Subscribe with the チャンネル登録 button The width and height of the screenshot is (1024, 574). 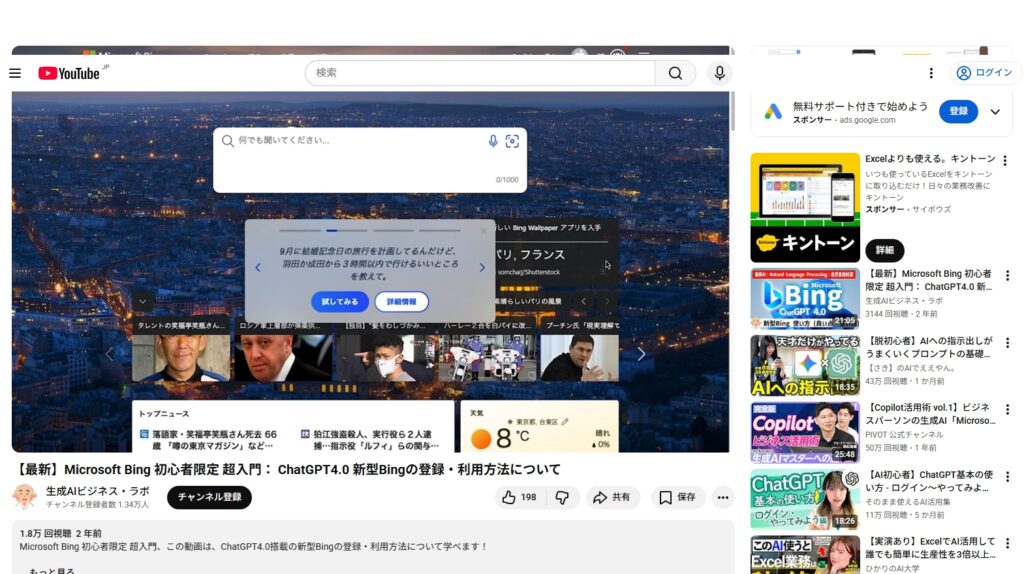point(209,497)
